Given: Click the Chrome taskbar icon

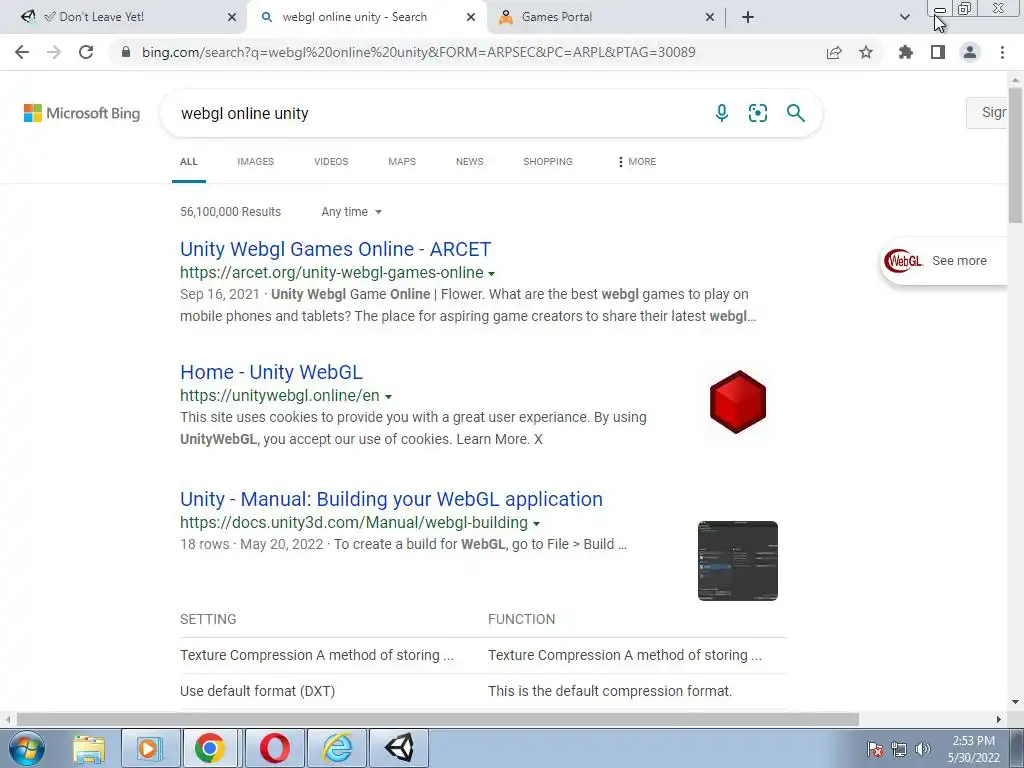Looking at the screenshot, I should point(210,748).
